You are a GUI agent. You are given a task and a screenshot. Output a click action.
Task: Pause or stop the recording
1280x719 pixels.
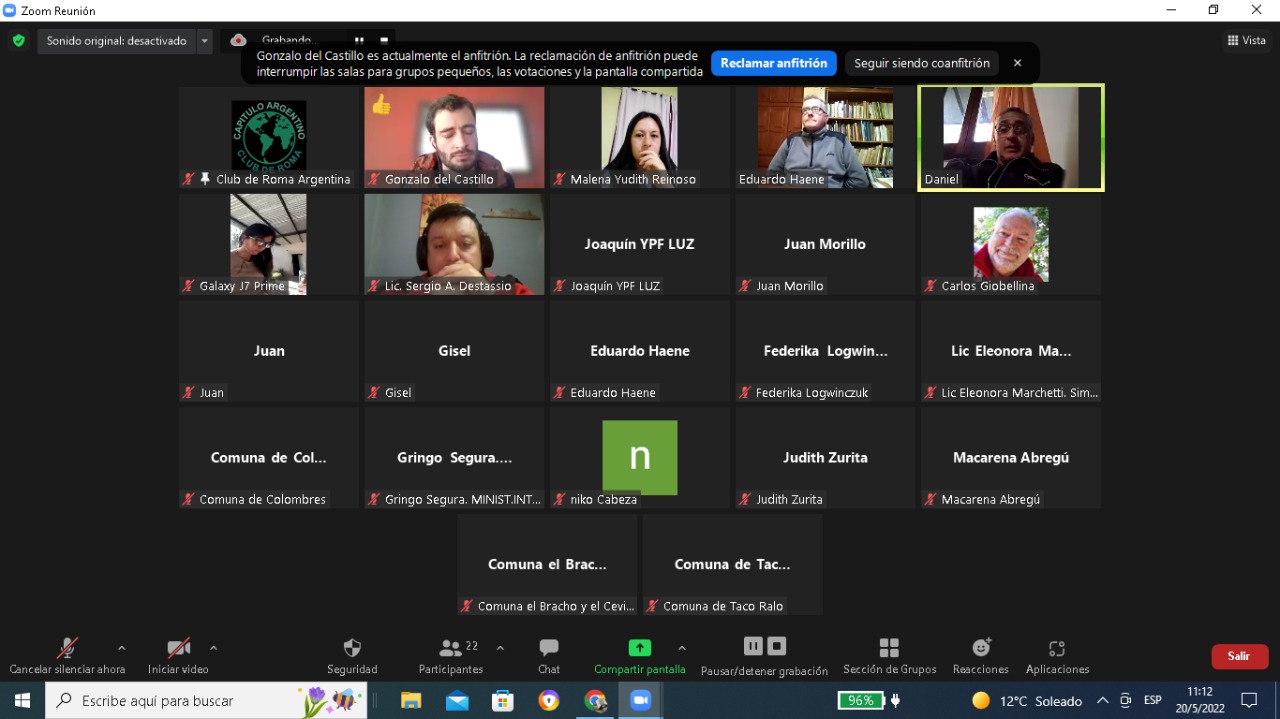pos(764,647)
